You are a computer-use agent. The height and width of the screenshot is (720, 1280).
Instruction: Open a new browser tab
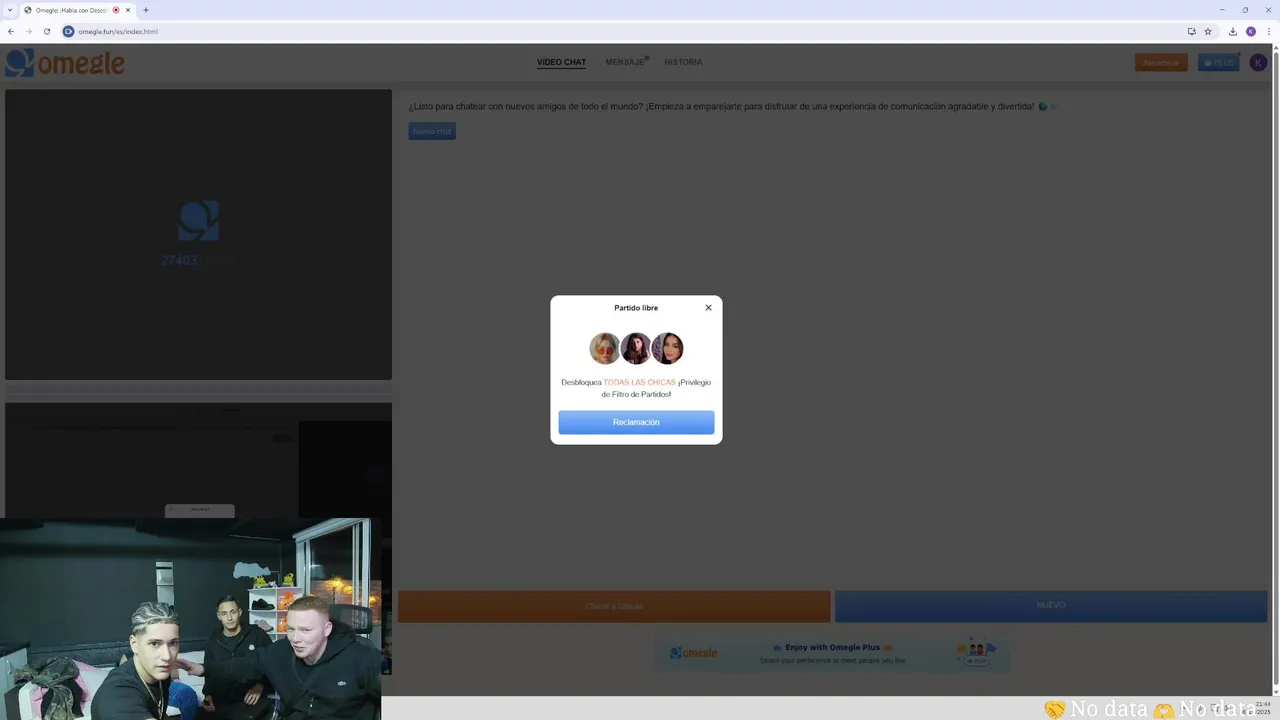(146, 10)
